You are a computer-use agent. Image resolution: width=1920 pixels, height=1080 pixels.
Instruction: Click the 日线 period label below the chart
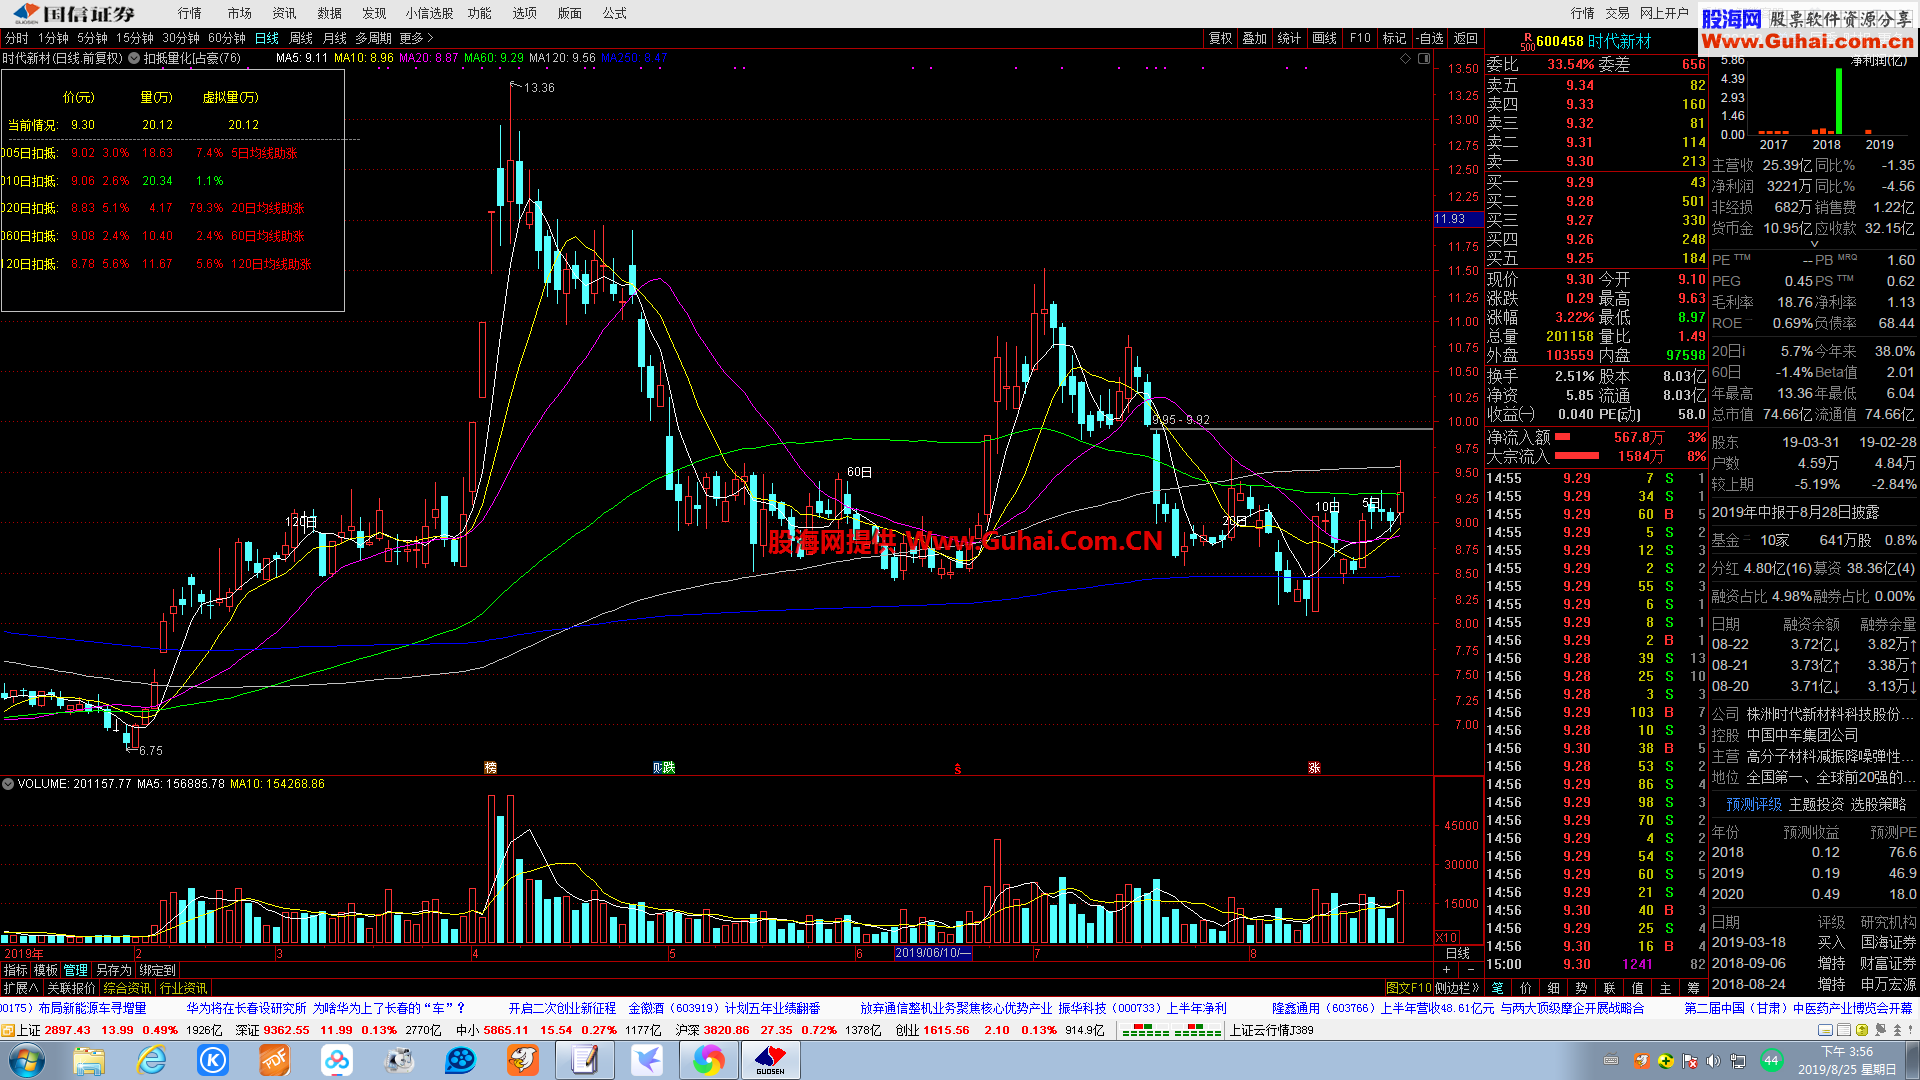(x=1458, y=953)
